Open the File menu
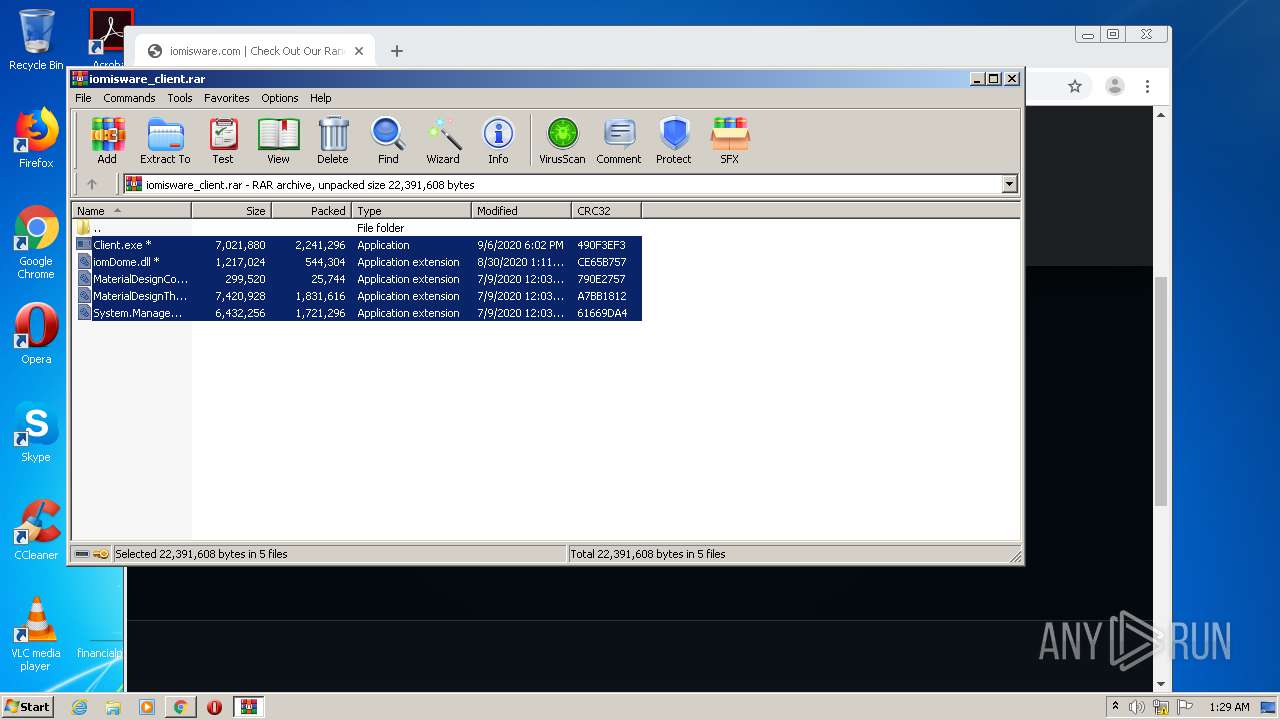 (83, 98)
